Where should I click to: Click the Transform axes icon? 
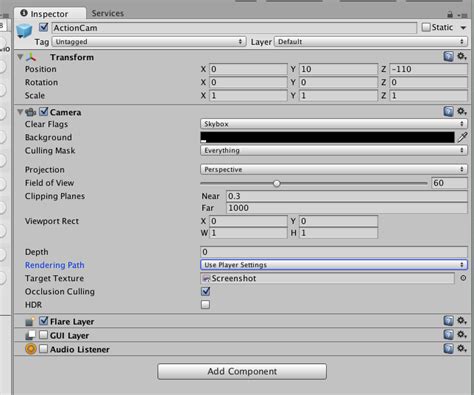click(x=32, y=57)
